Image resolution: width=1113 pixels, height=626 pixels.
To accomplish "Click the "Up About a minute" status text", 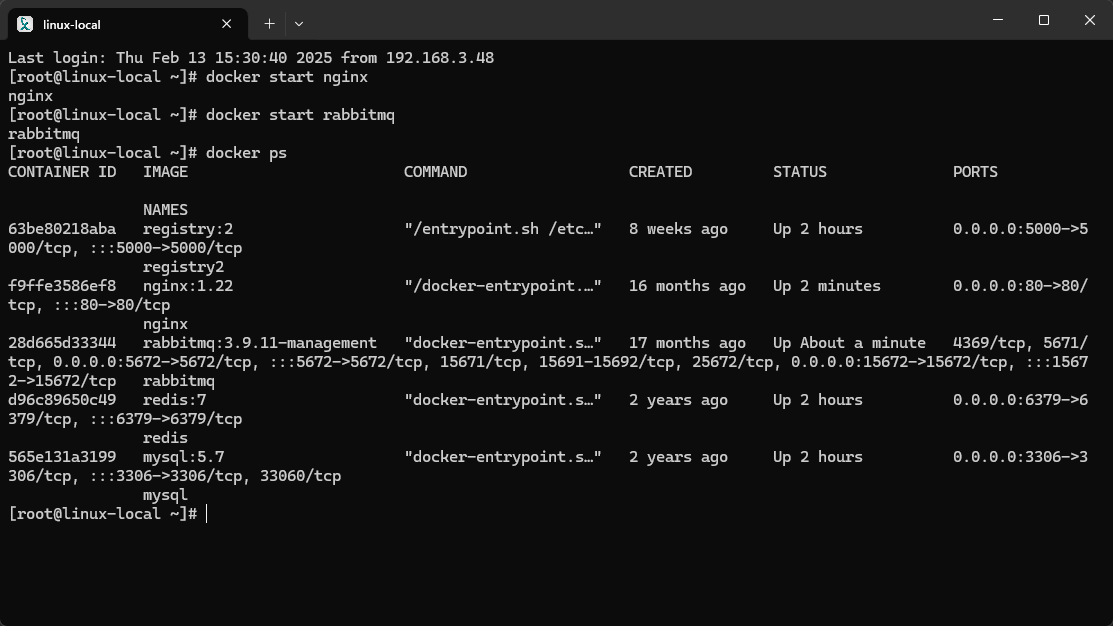I will (849, 343).
